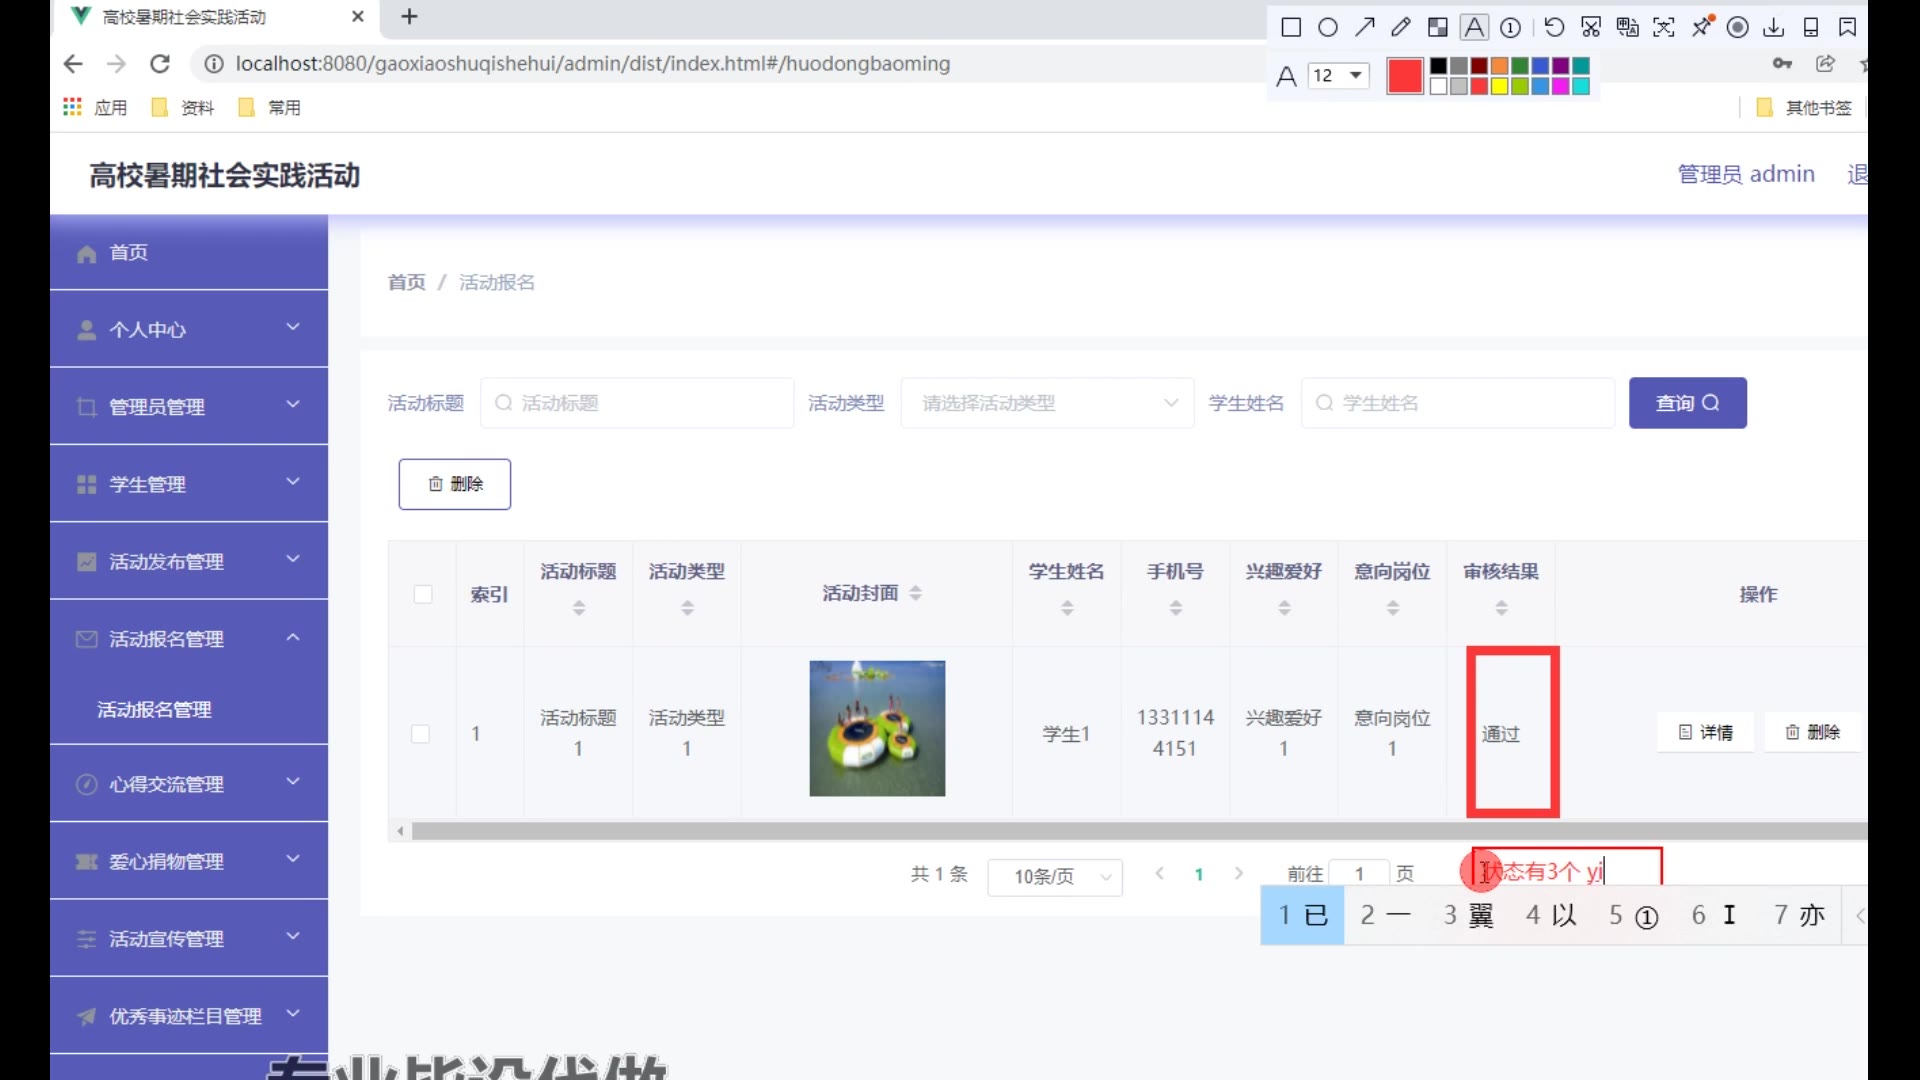Sort by 手机号 column arrows
The width and height of the screenshot is (1920, 1080).
1176,608
